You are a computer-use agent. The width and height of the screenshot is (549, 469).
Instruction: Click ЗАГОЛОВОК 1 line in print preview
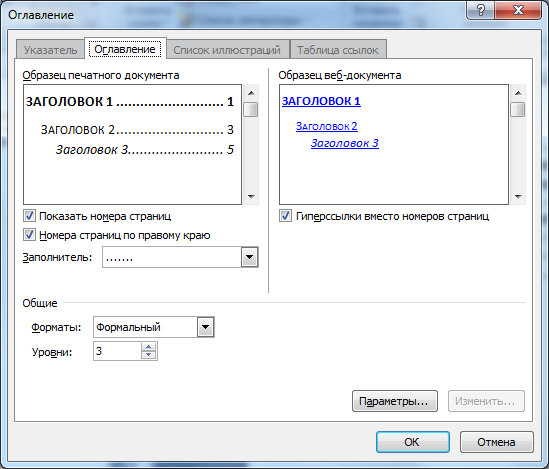[130, 102]
